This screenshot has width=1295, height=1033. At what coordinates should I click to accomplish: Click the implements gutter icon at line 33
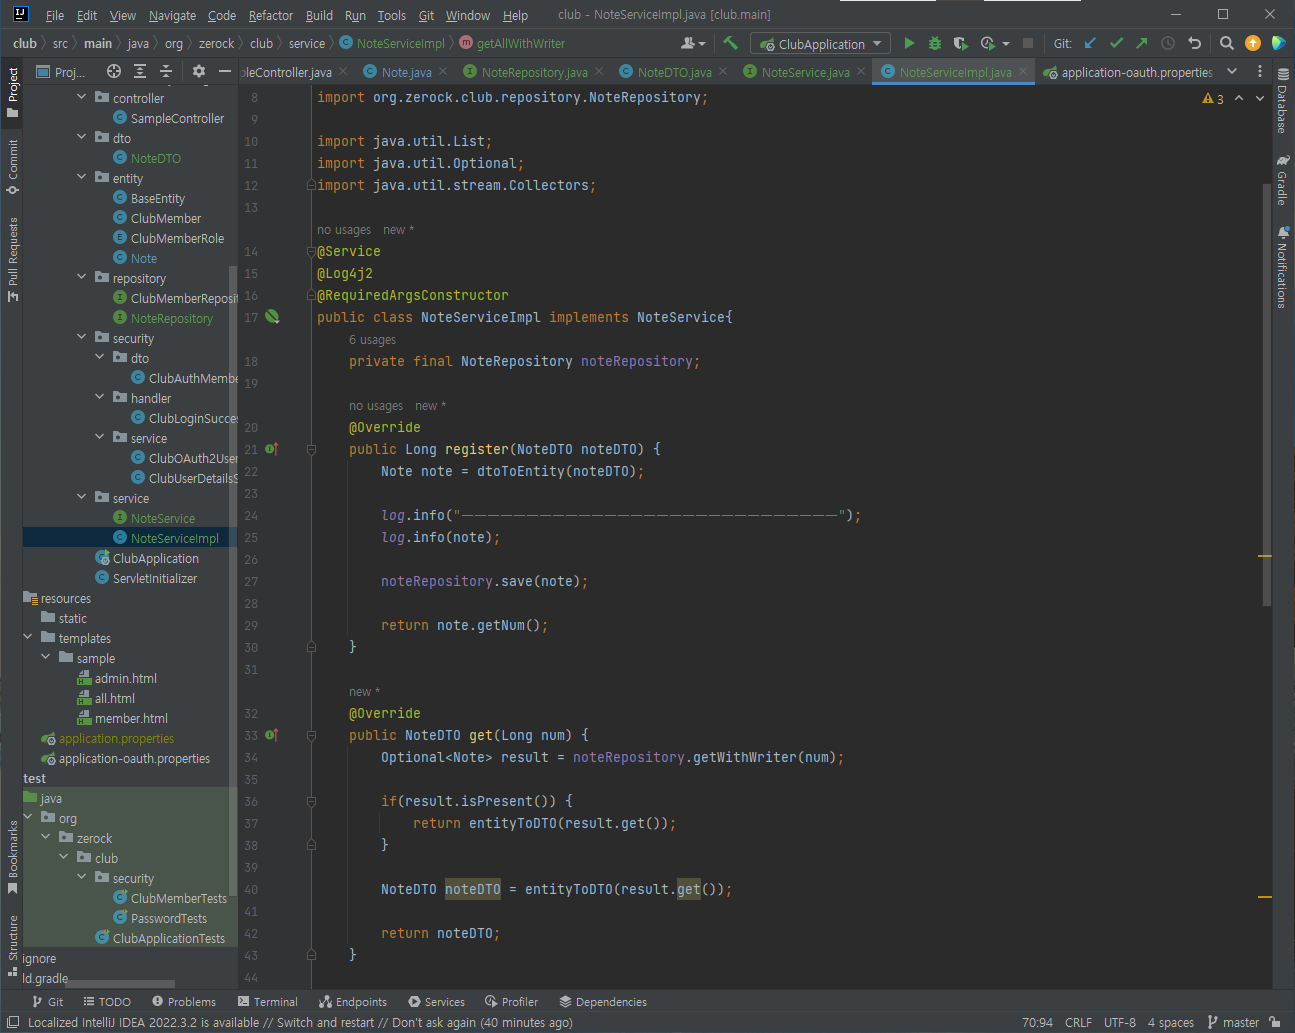272,735
